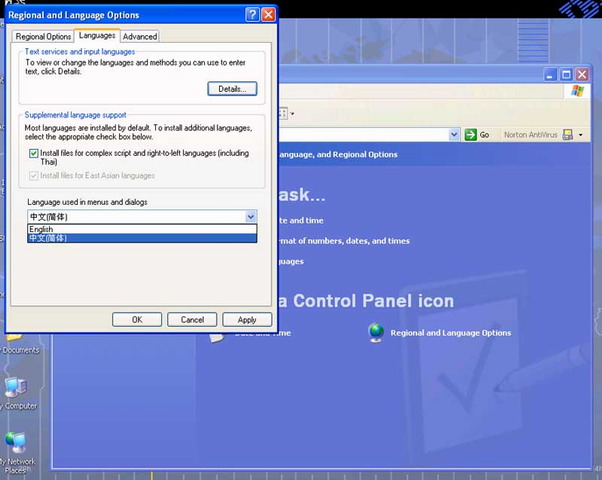The width and height of the screenshot is (602, 480).
Task: Open the Norton AntiVirus dropdown arrow
Action: (x=581, y=135)
